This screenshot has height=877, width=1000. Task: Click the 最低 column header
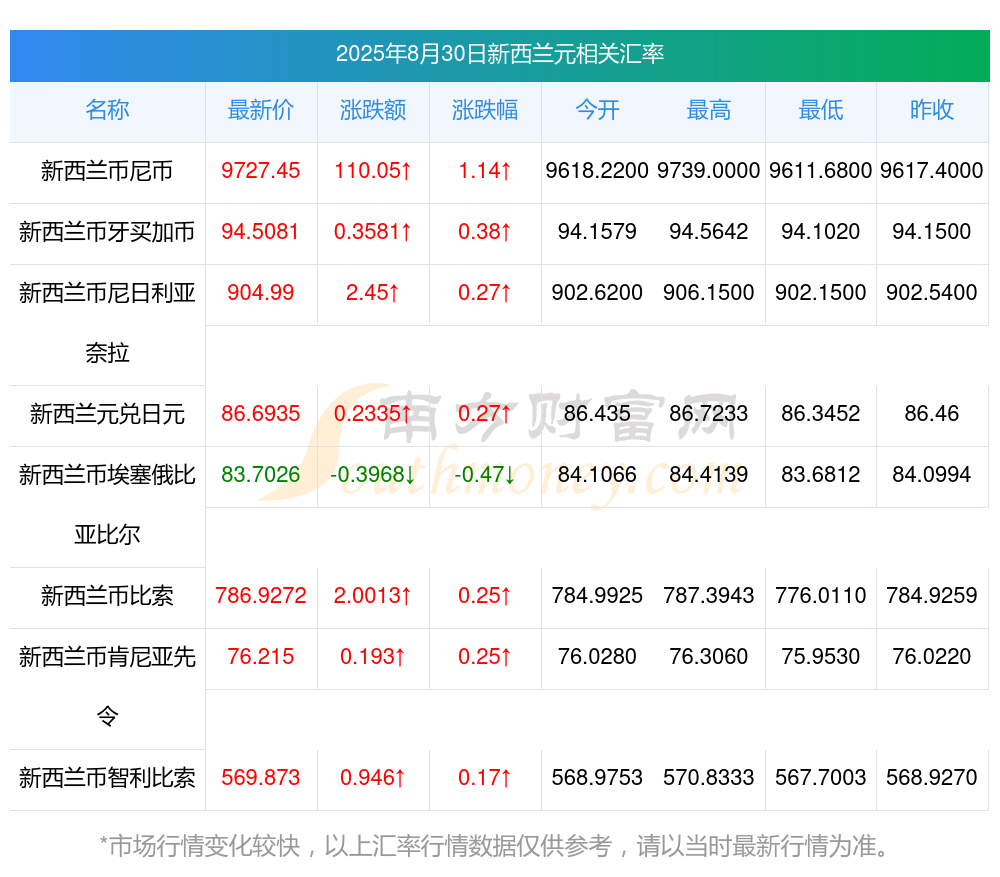(x=821, y=110)
